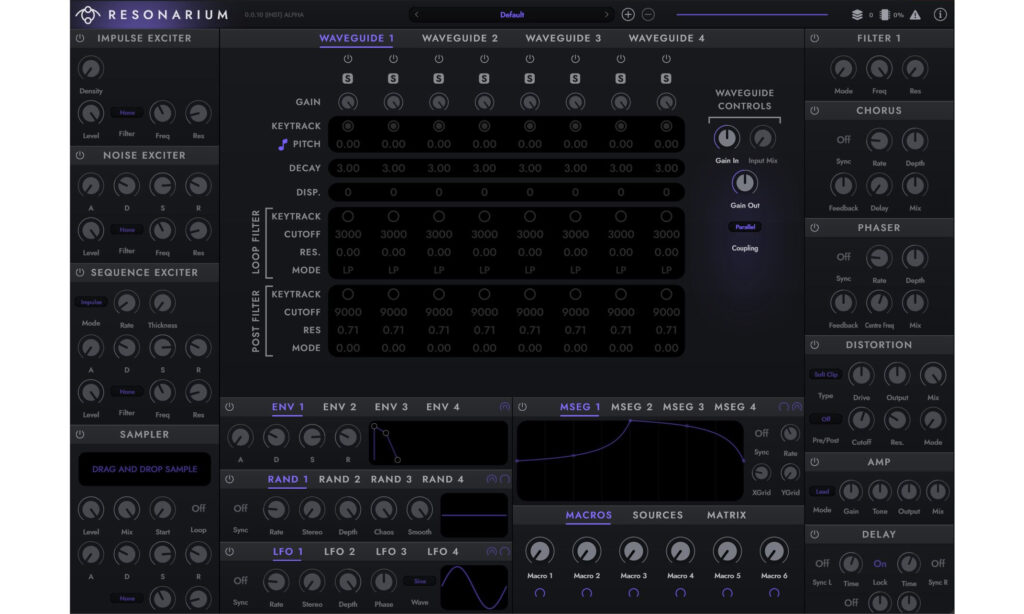
Task: Click the modulation source icon in ENV tab row
Action: point(504,407)
